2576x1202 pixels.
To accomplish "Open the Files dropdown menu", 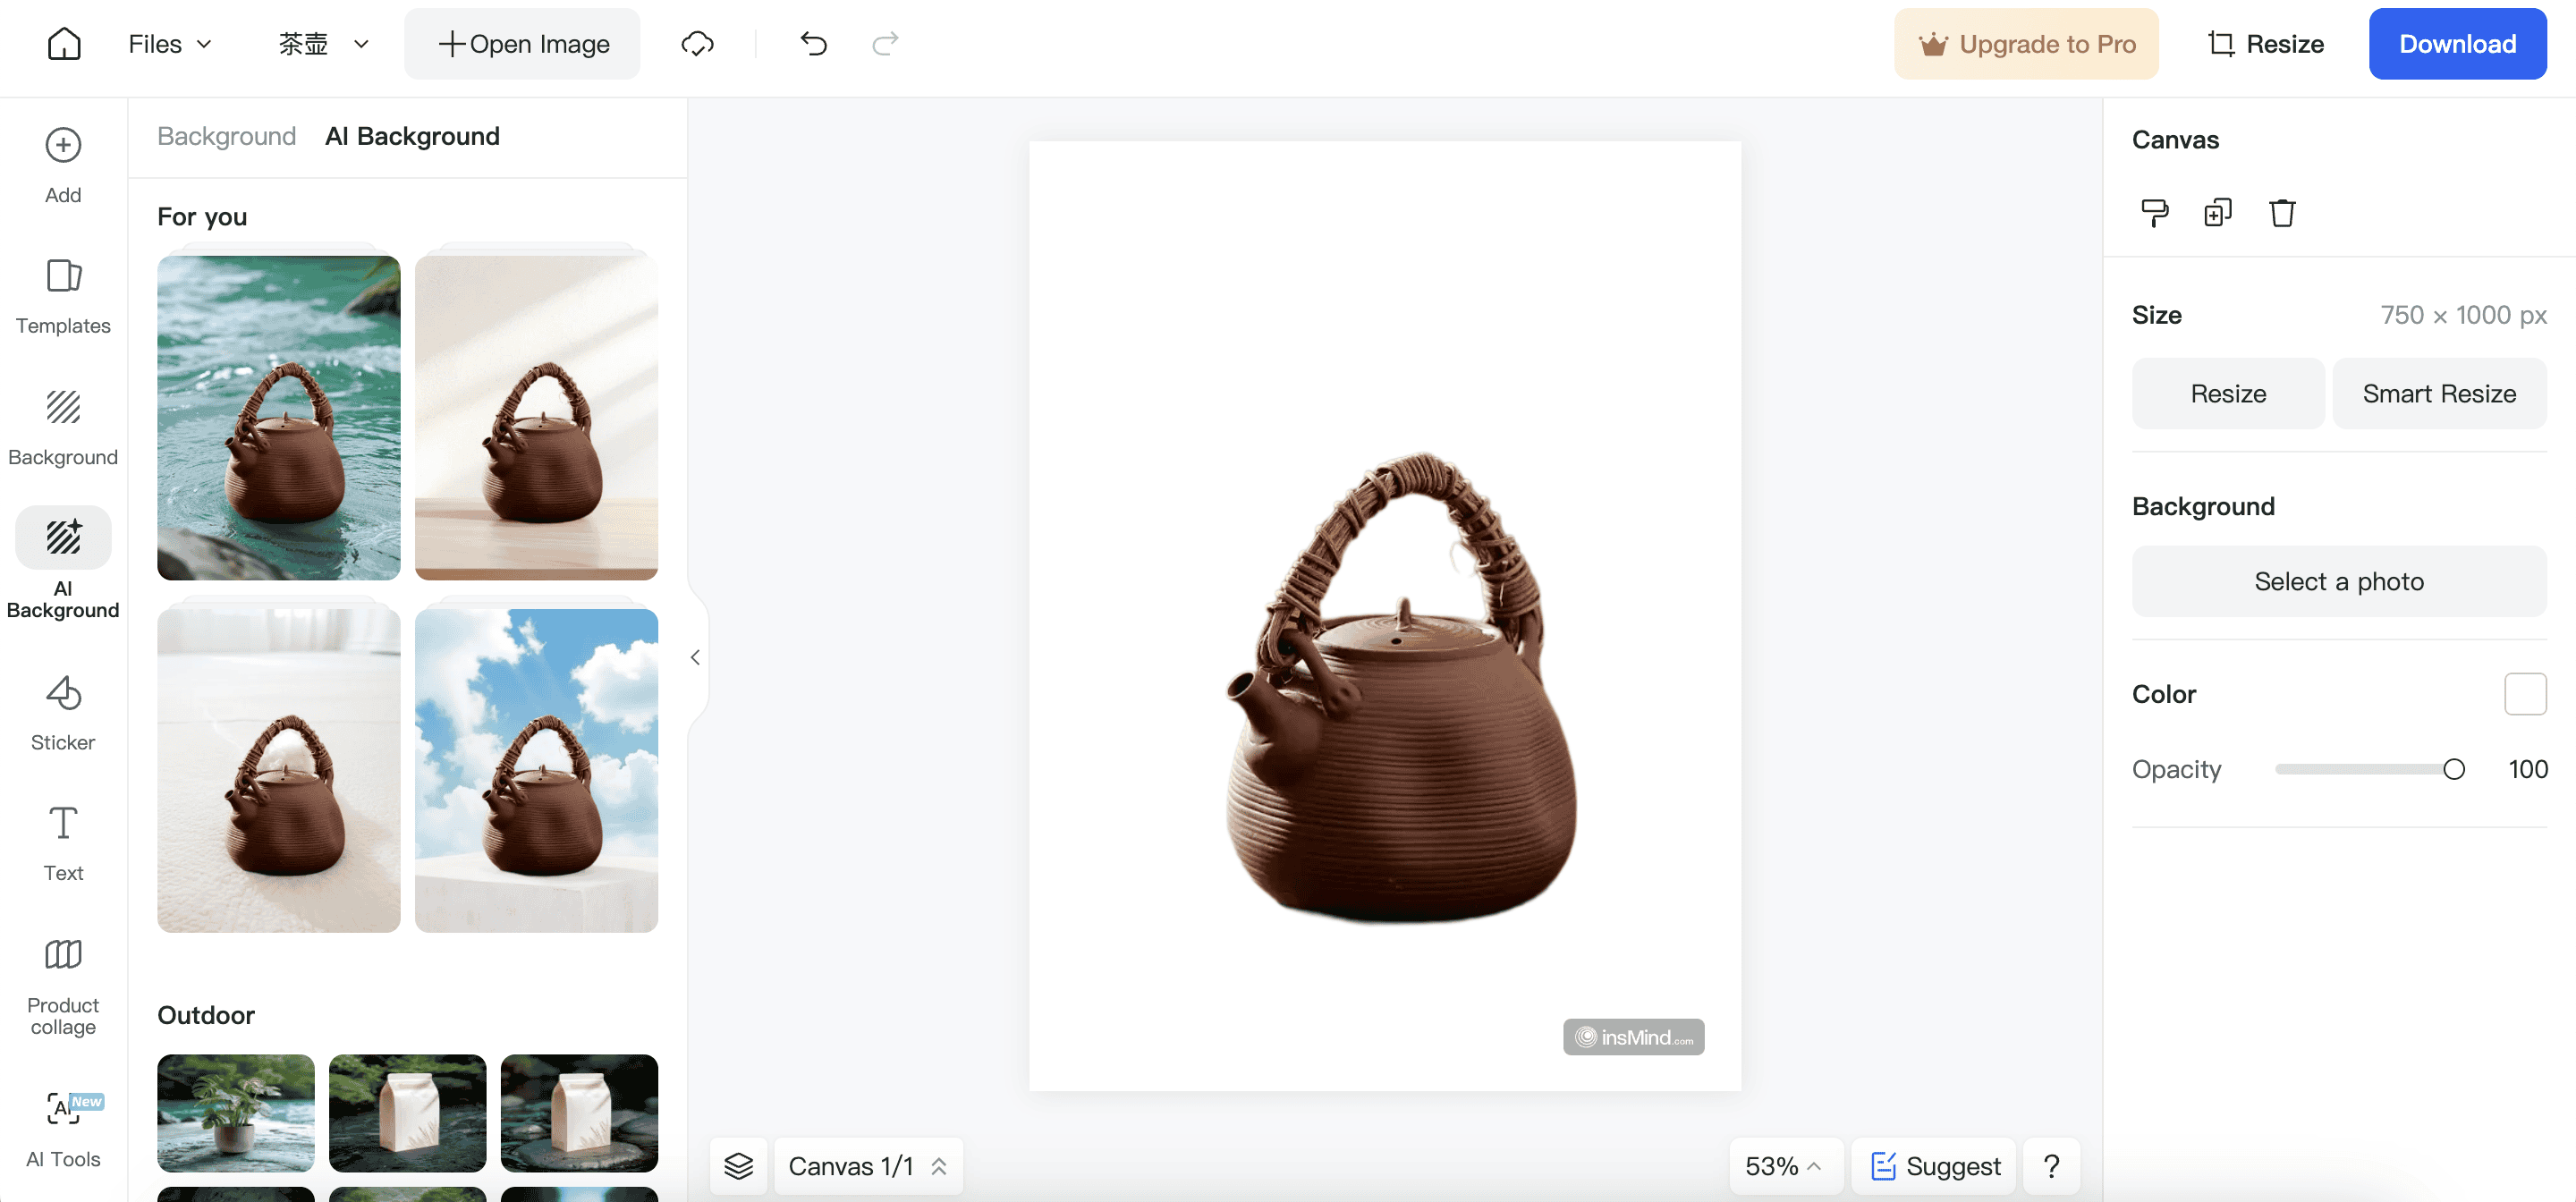I will (x=170, y=44).
